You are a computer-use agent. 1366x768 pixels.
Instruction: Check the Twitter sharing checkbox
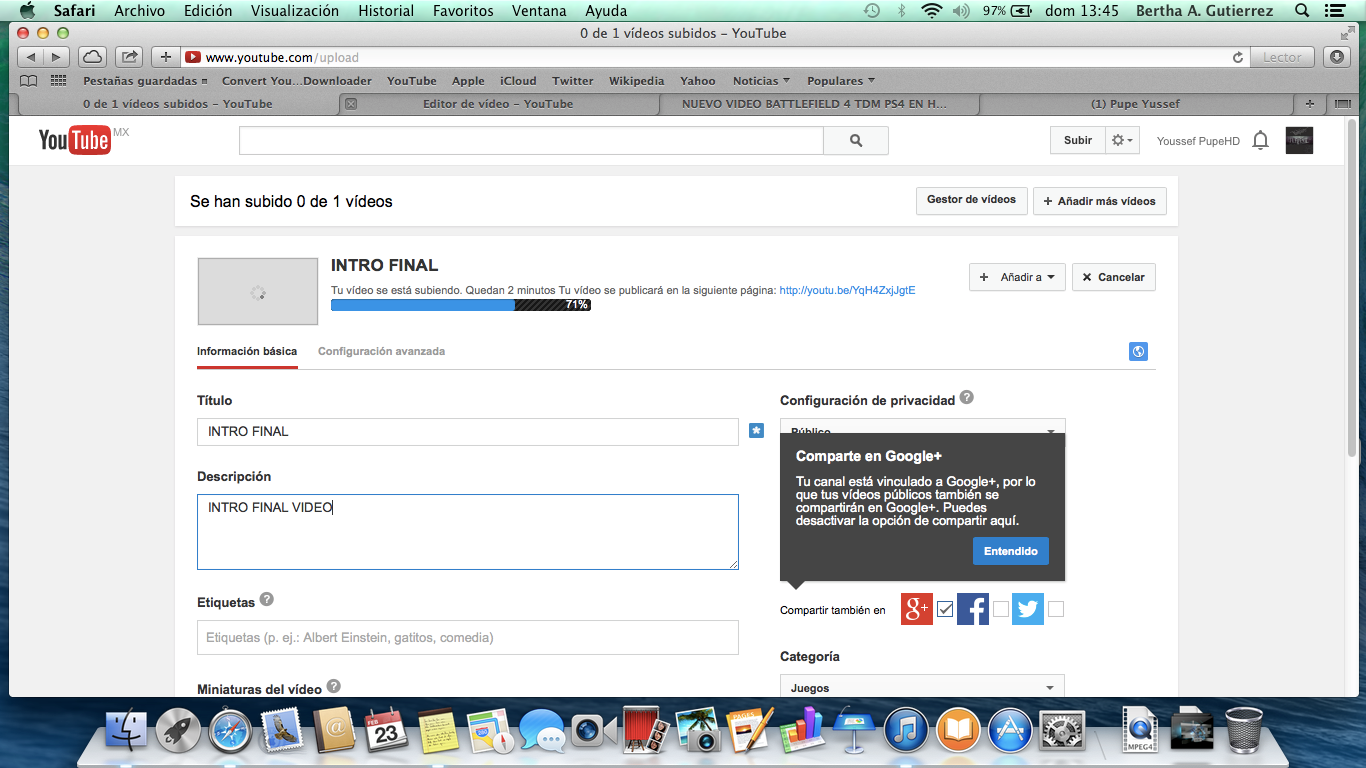1056,609
